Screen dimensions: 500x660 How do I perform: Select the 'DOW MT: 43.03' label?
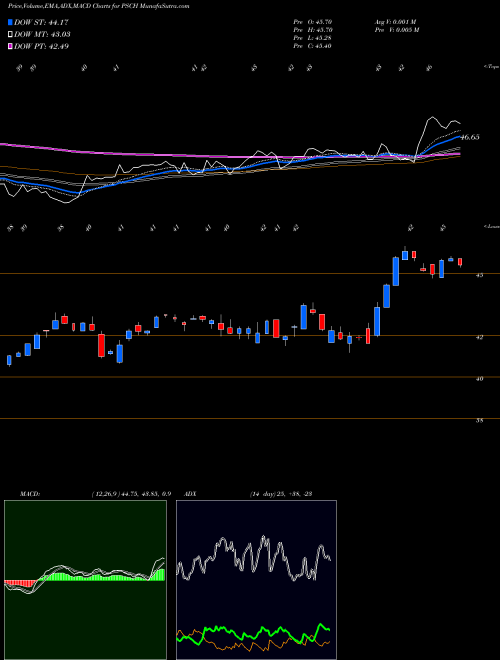42,35
